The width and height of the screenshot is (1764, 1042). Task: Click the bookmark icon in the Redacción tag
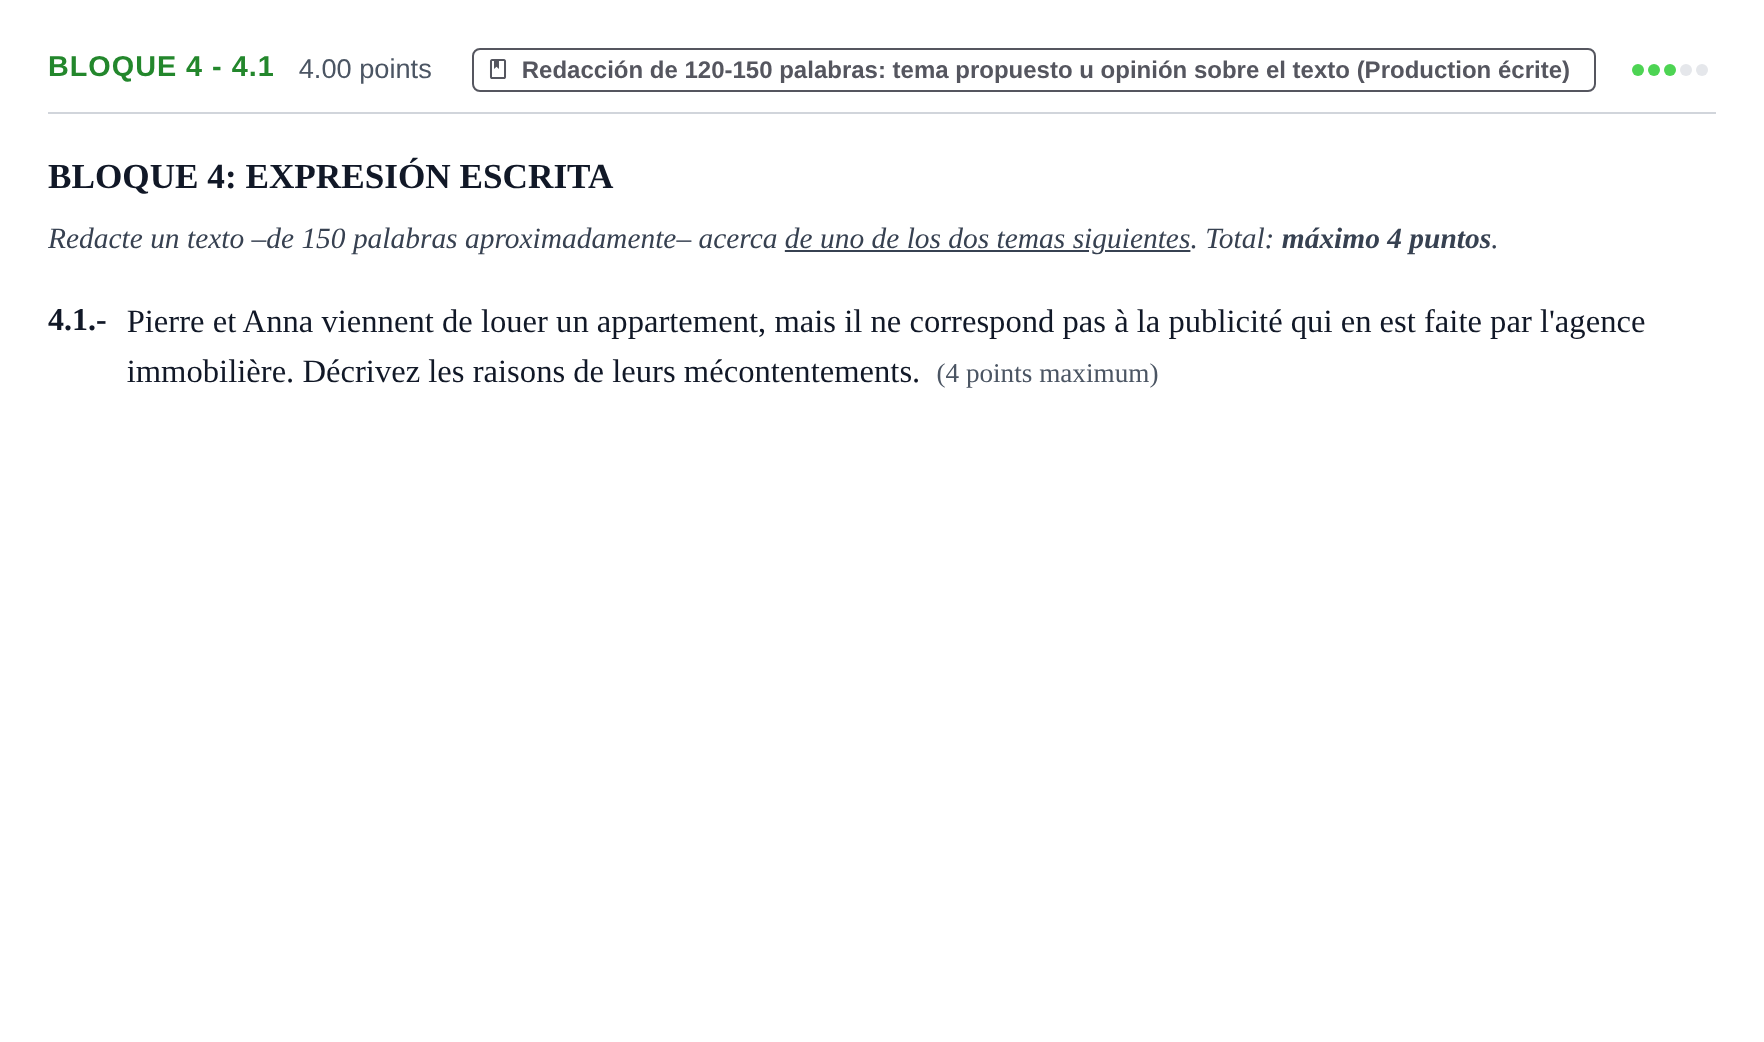(x=498, y=69)
